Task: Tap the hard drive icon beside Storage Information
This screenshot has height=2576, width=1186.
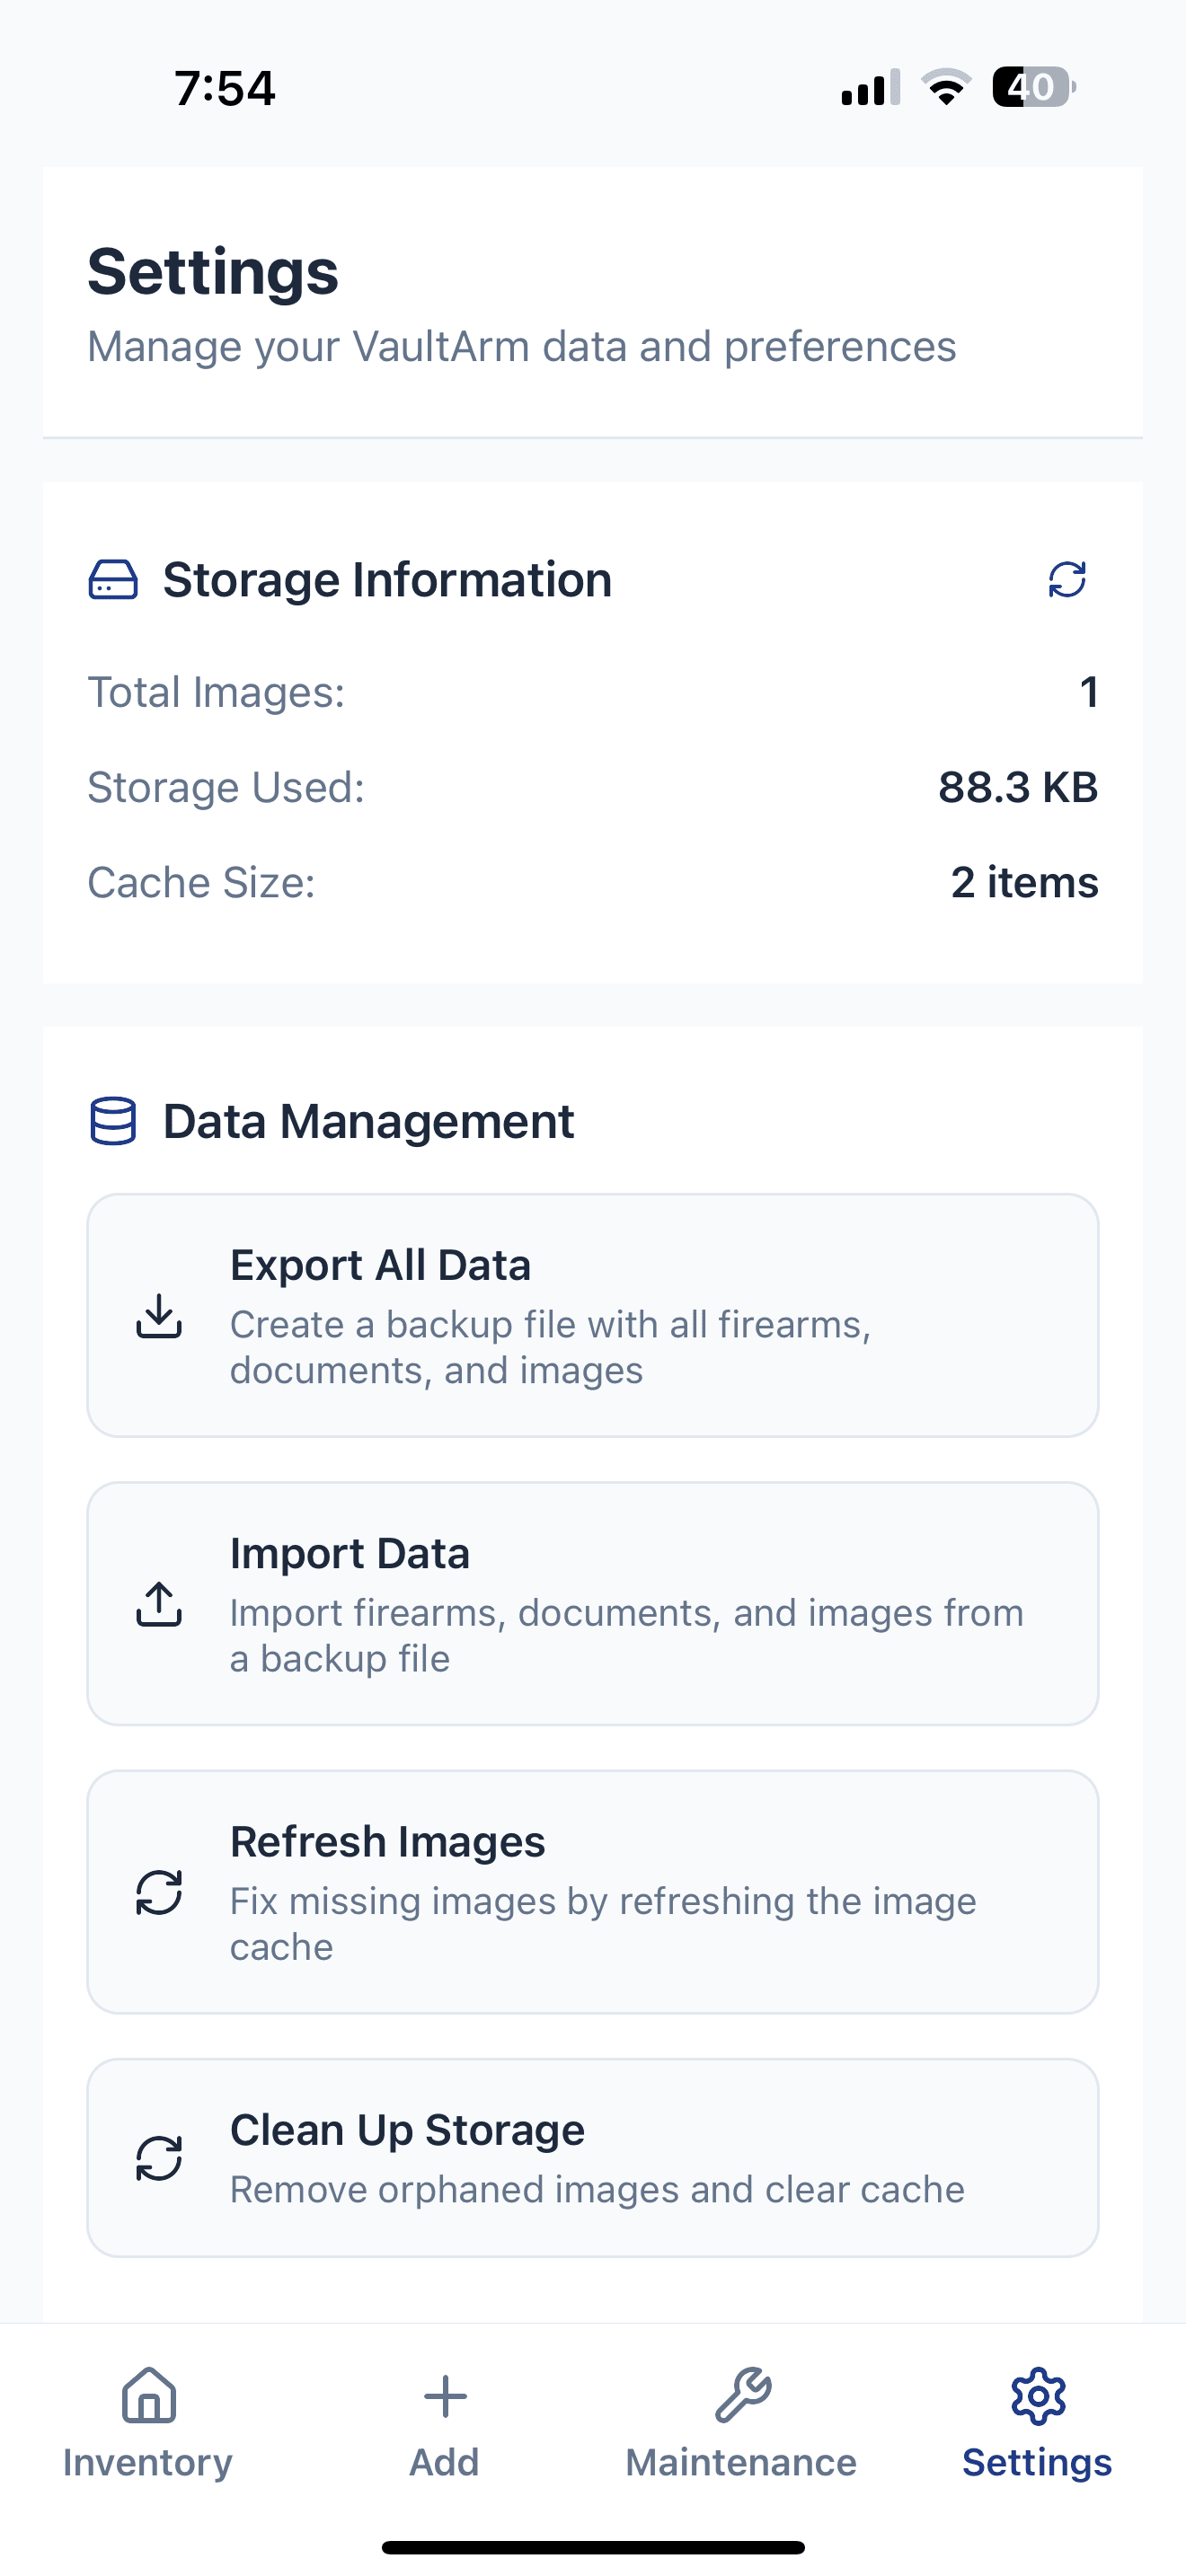Action: coord(113,580)
